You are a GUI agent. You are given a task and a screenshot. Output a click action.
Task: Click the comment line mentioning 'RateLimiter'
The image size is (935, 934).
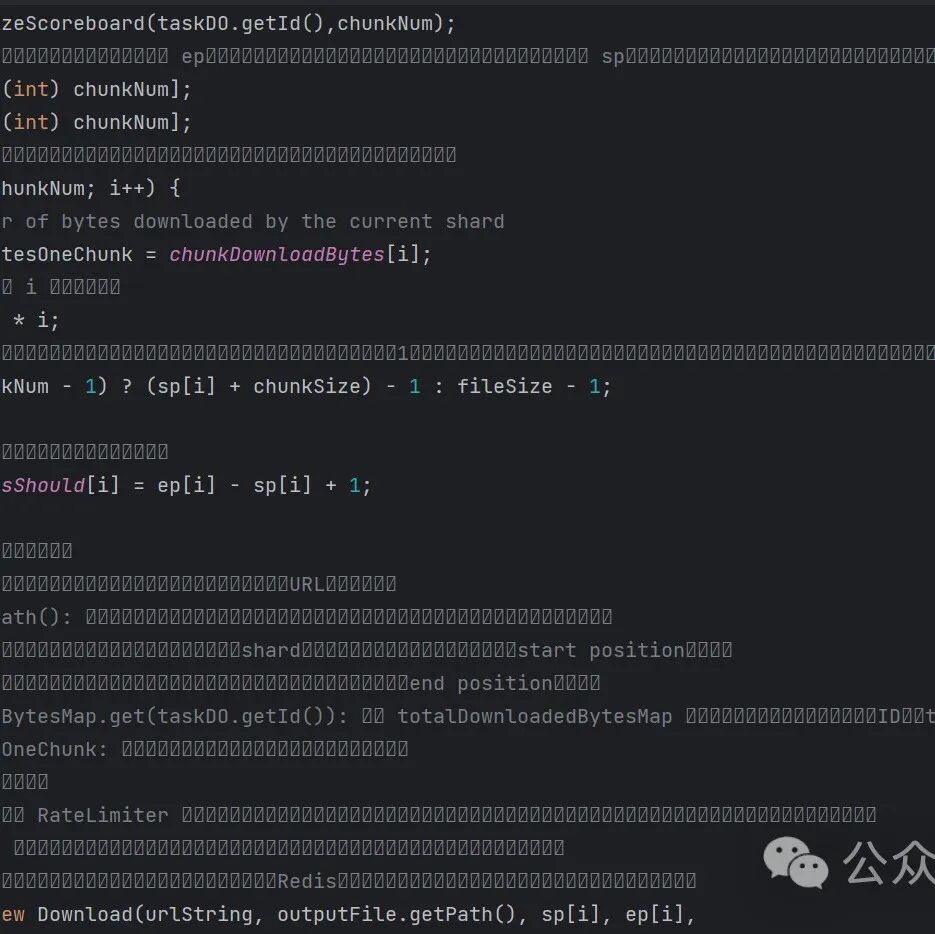(439, 815)
